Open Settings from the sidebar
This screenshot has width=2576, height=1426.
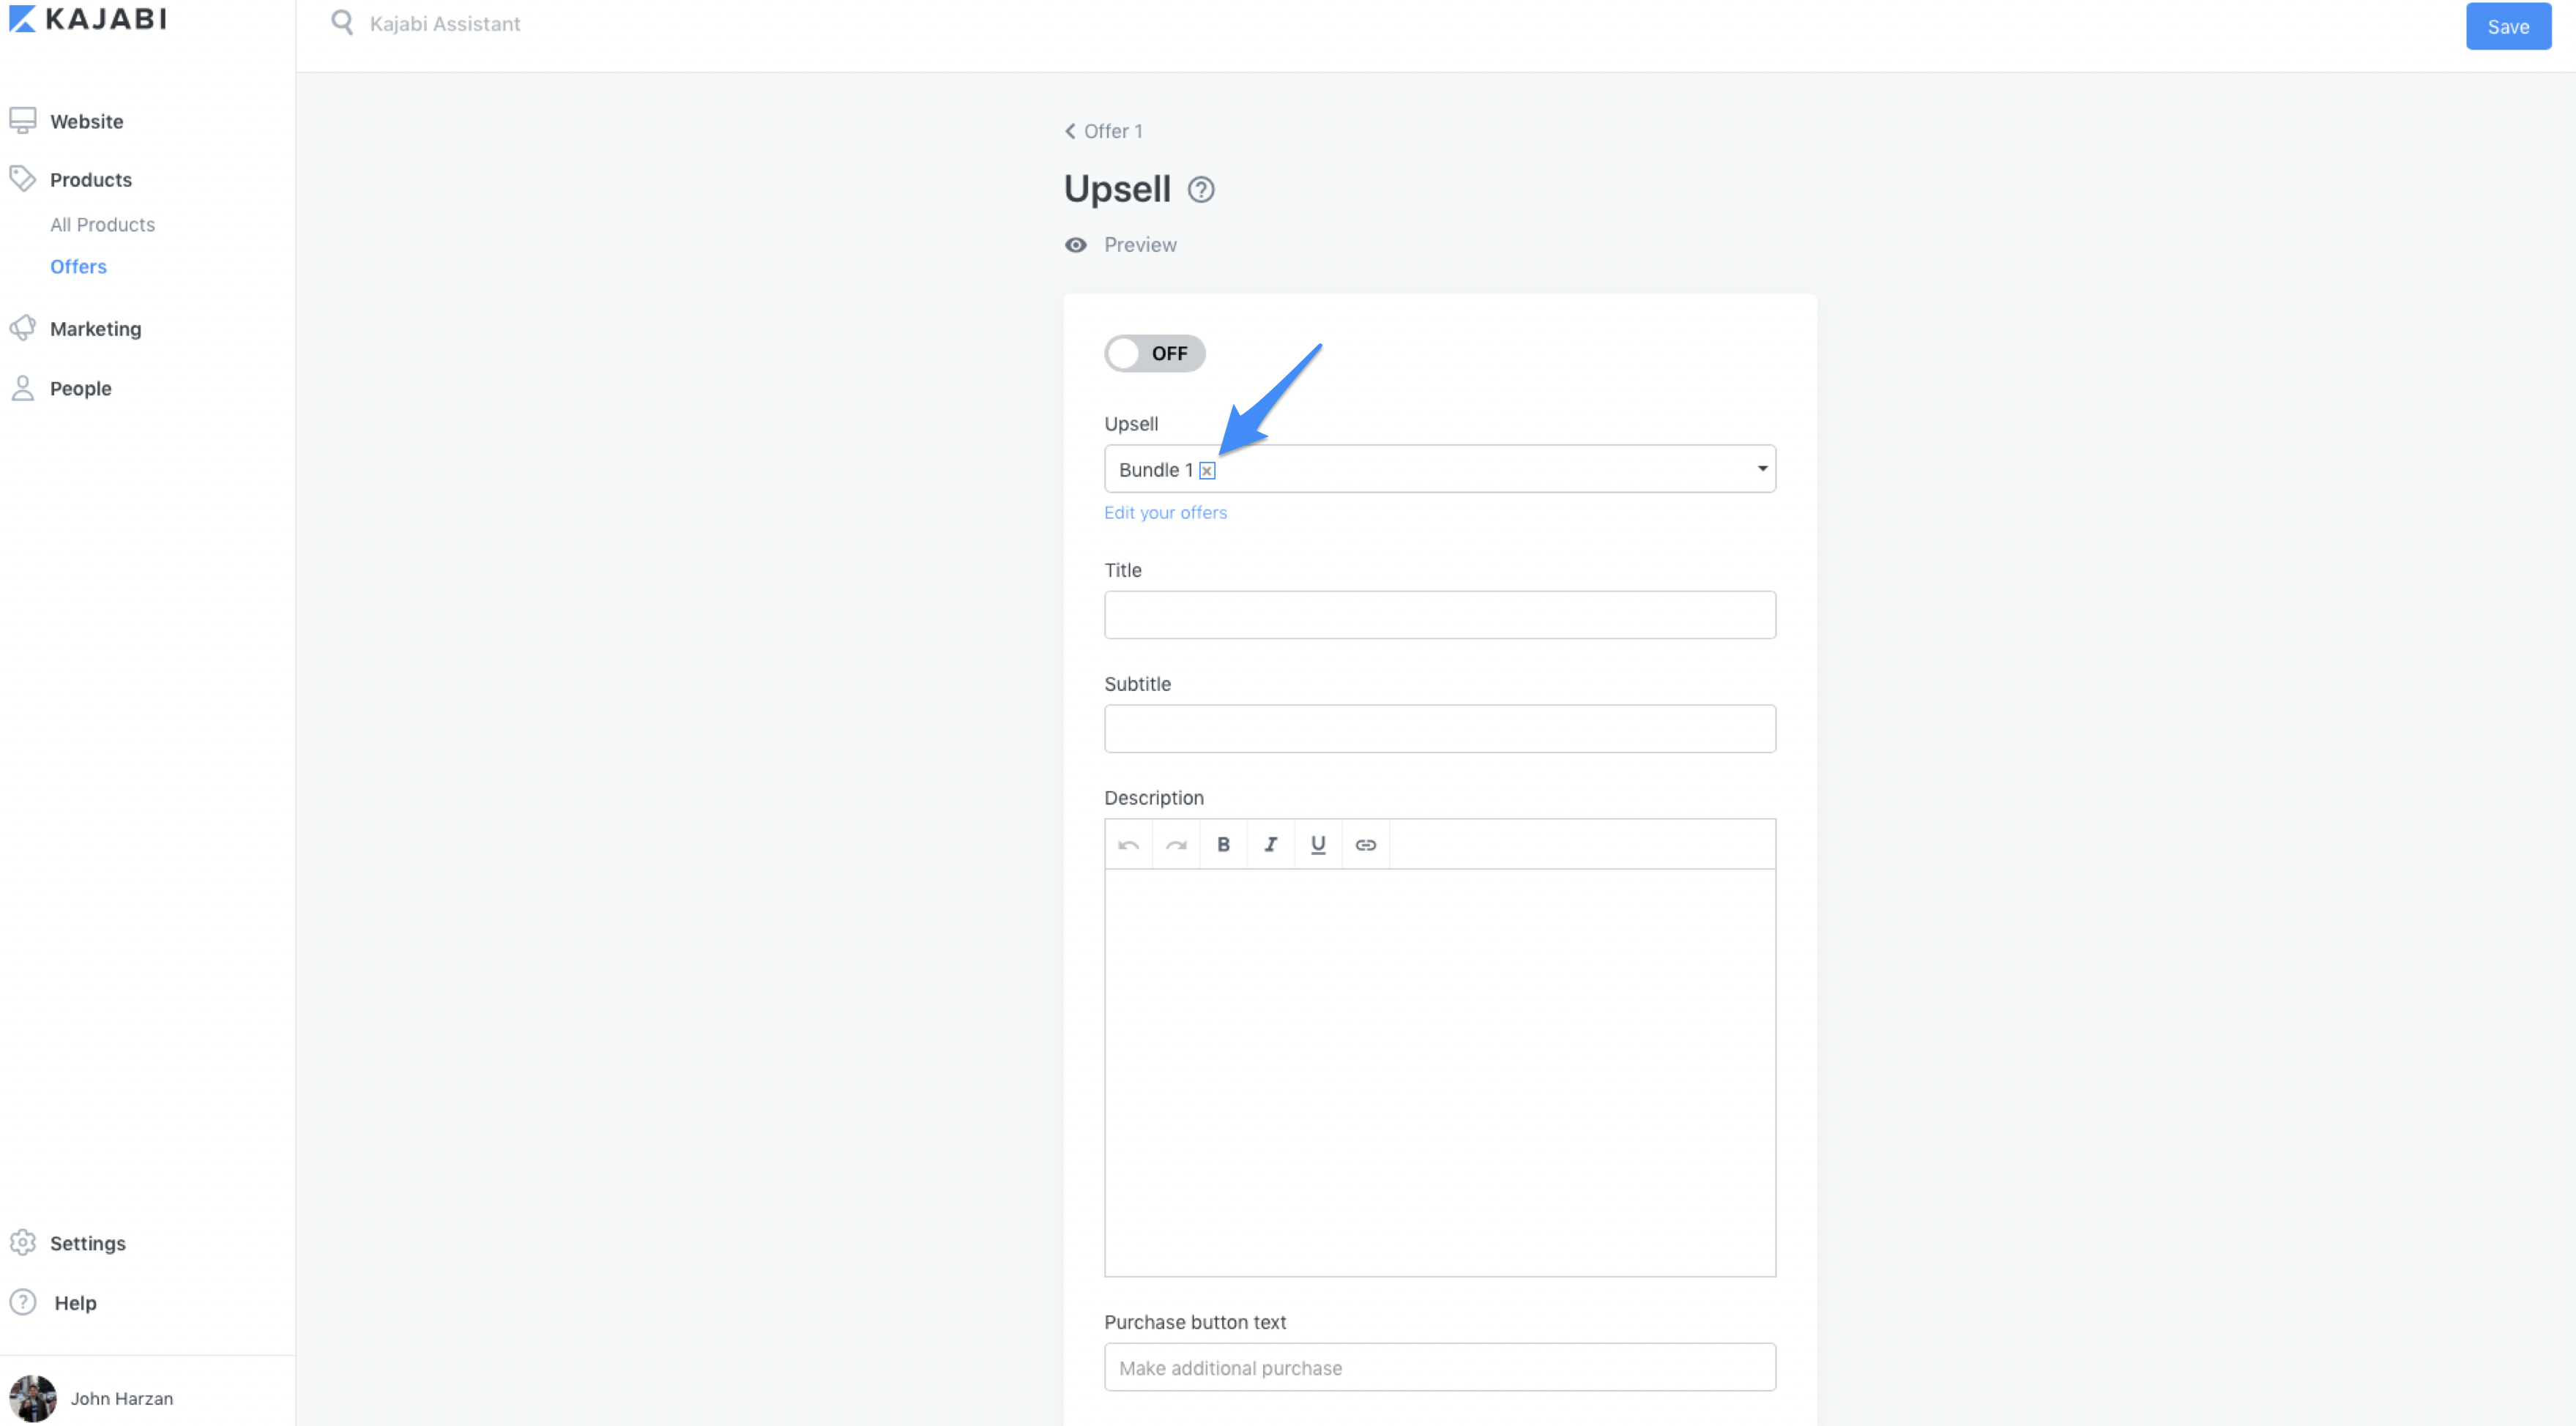click(87, 1242)
